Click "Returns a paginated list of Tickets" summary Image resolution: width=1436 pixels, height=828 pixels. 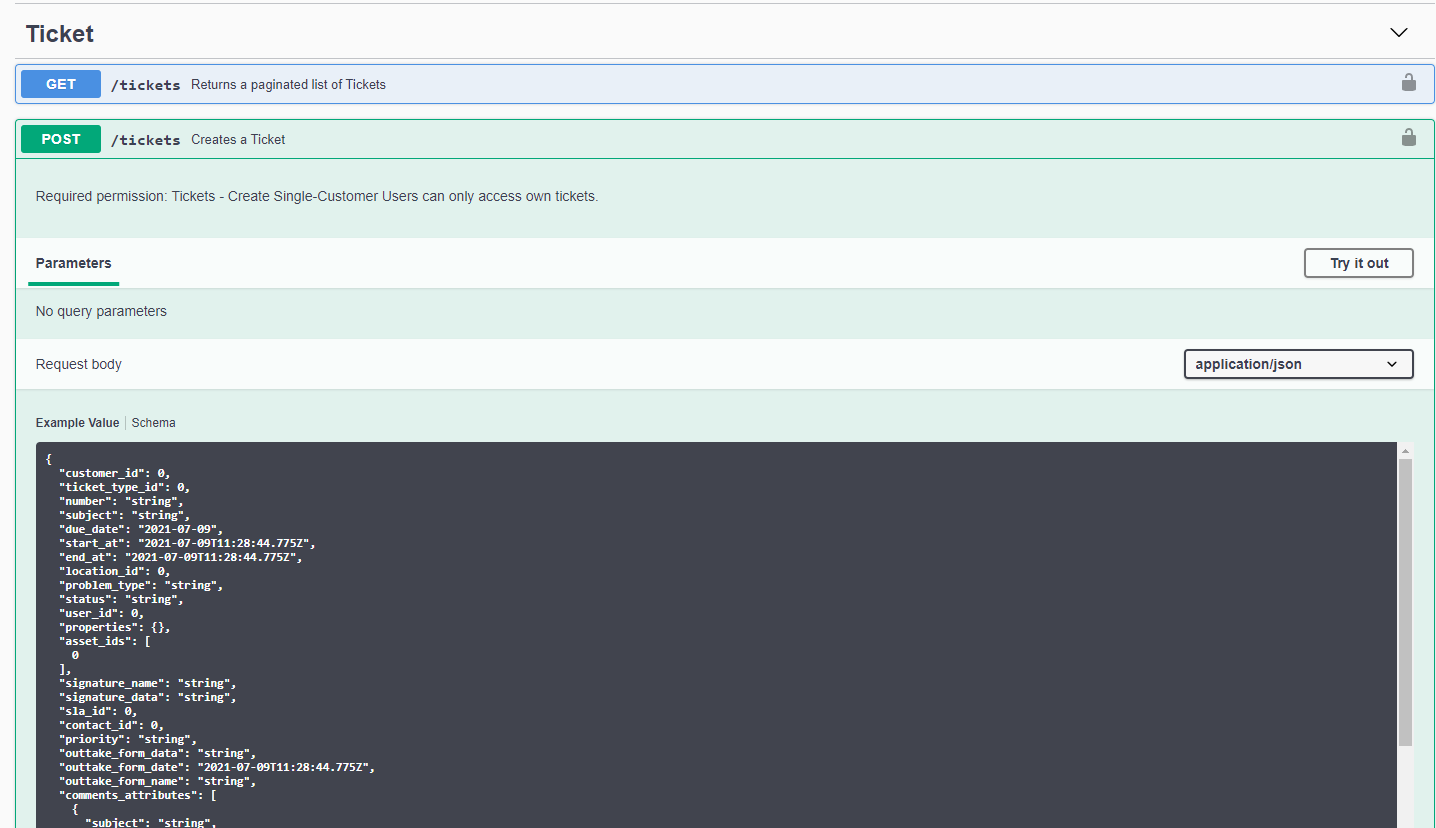[288, 85]
